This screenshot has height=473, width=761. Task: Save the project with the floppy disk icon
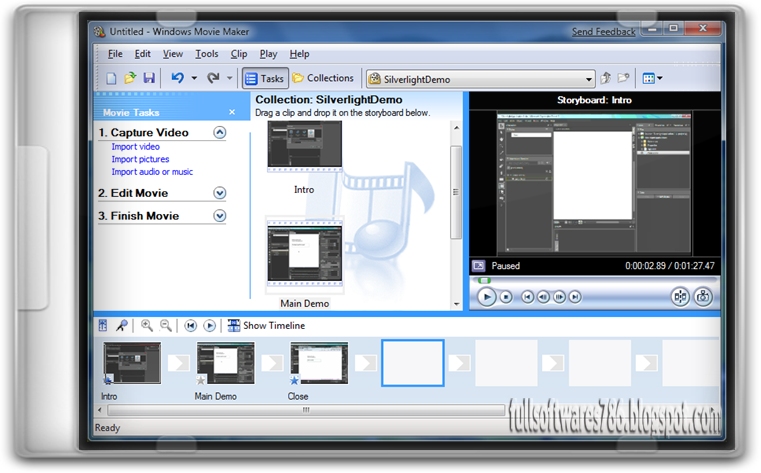point(149,78)
